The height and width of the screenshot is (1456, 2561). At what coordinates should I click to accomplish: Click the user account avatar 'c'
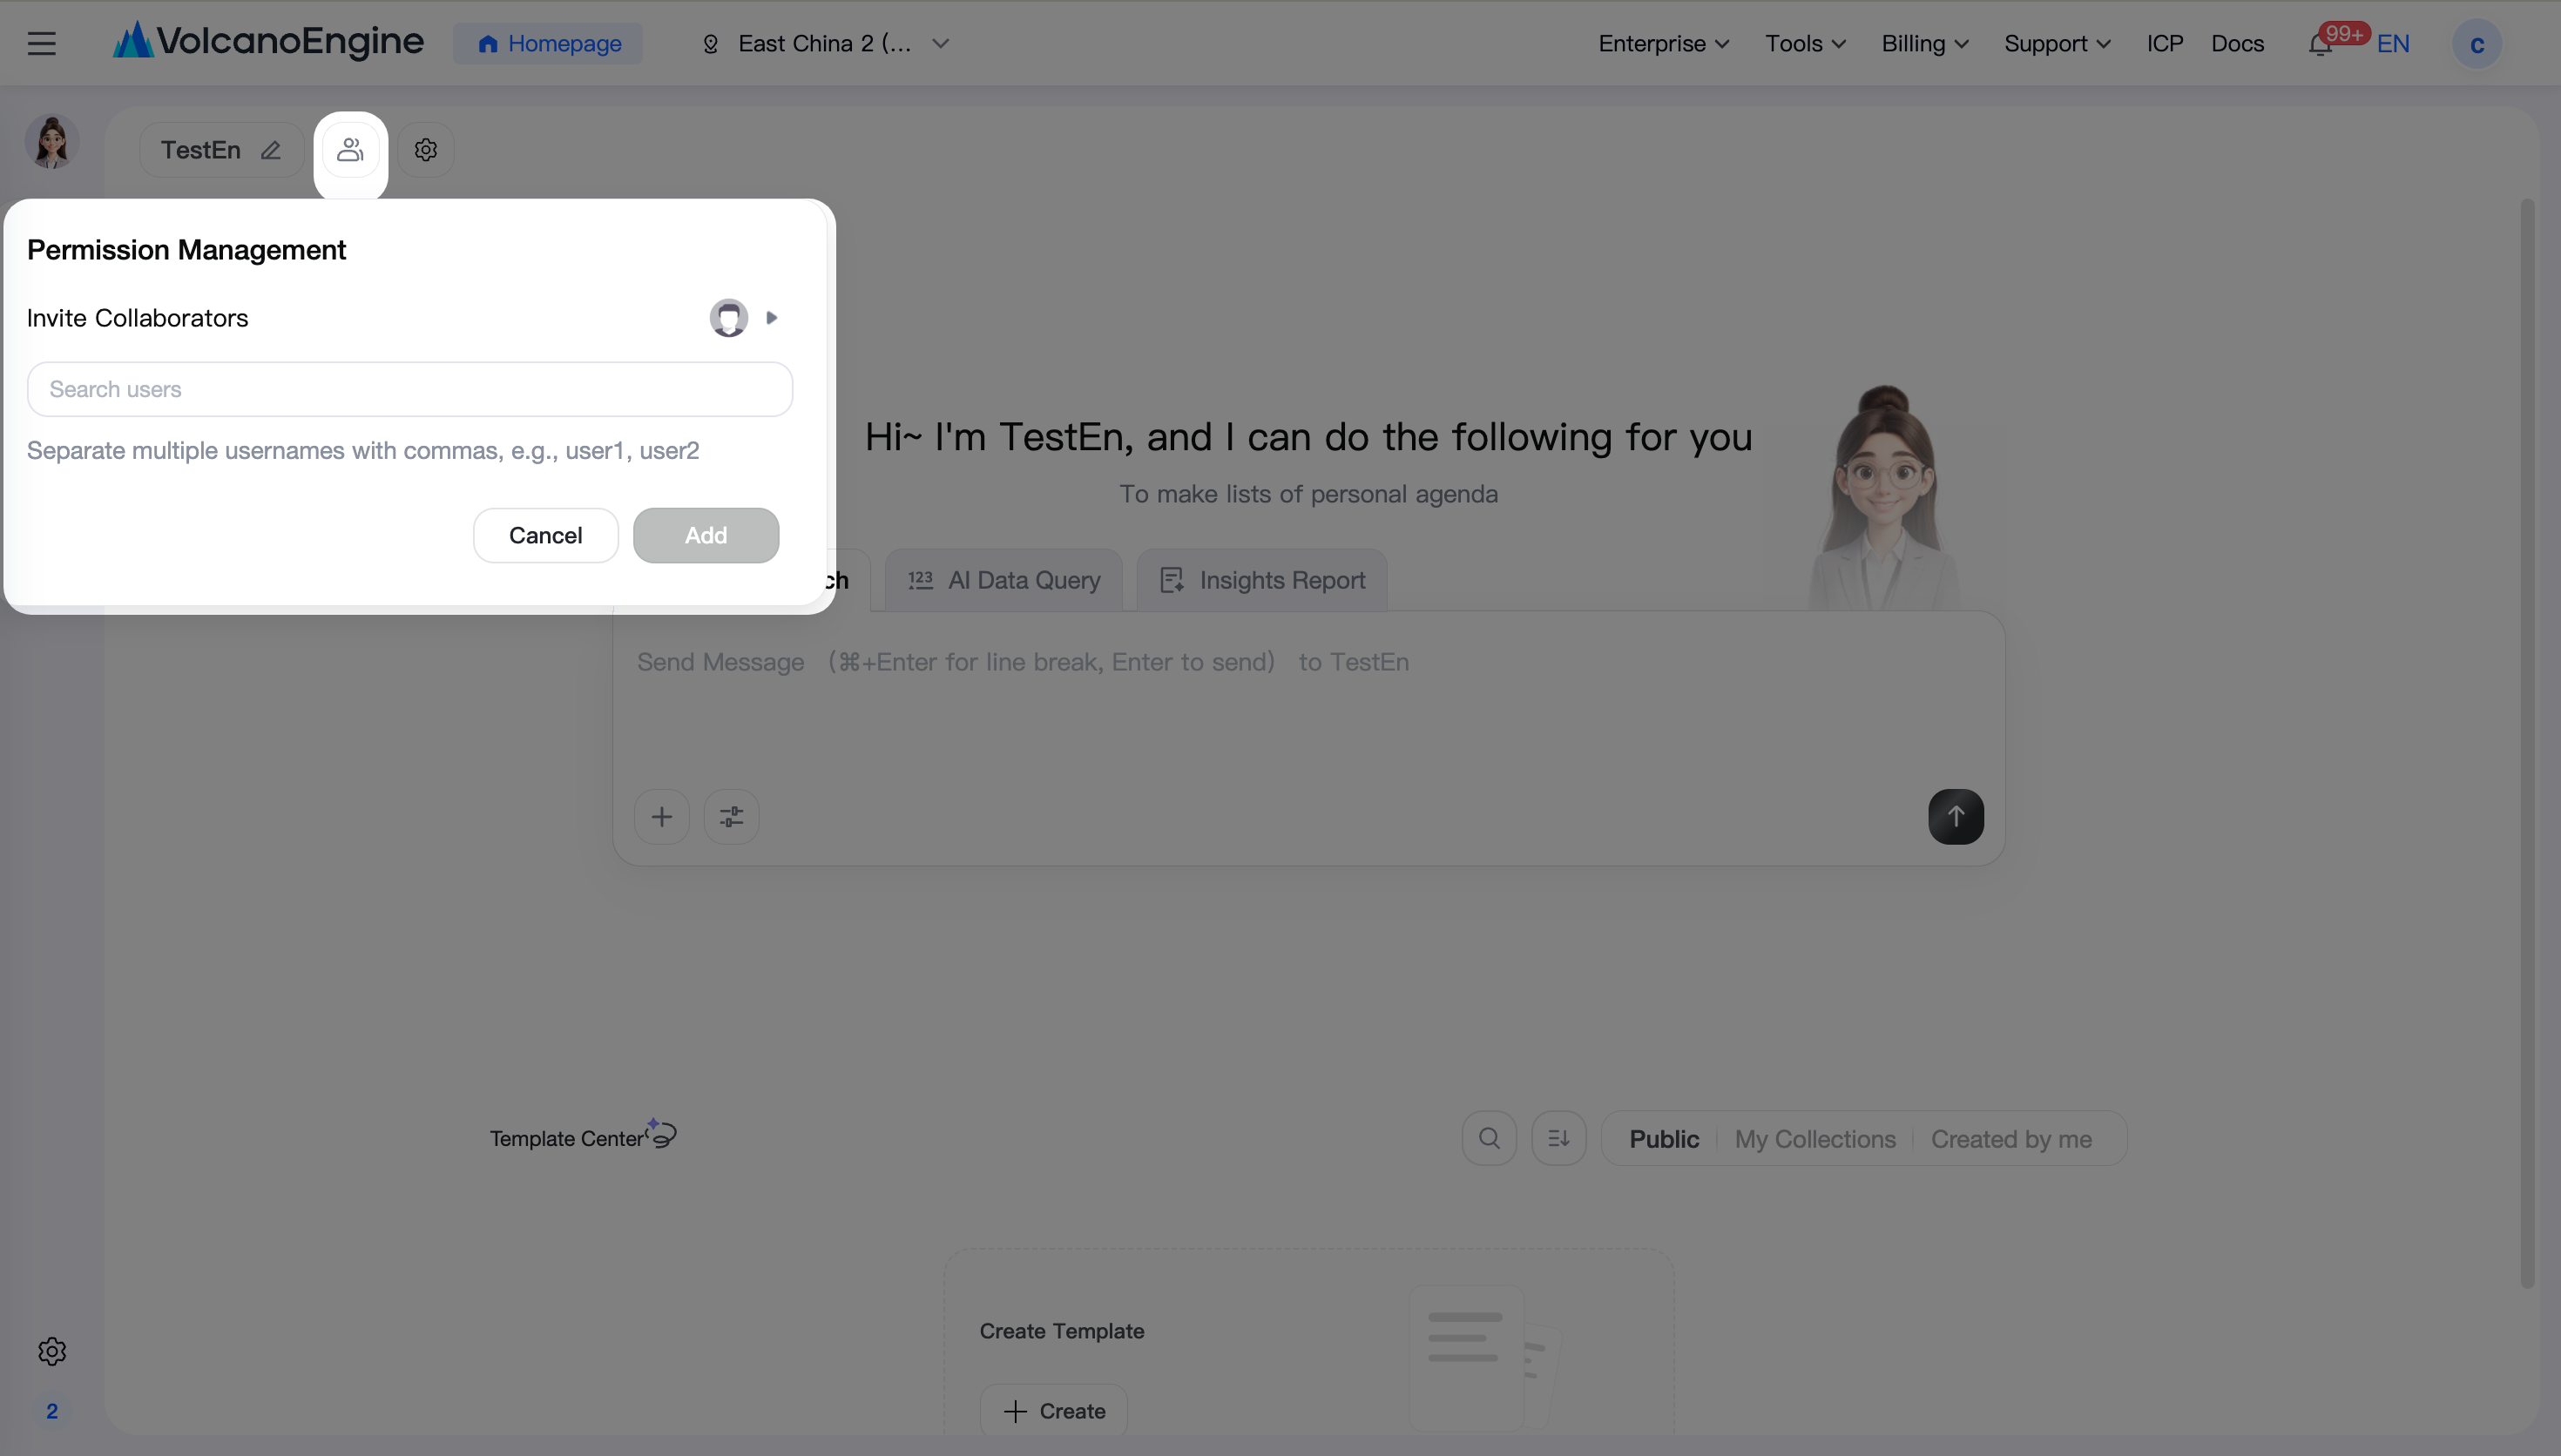tap(2477, 44)
